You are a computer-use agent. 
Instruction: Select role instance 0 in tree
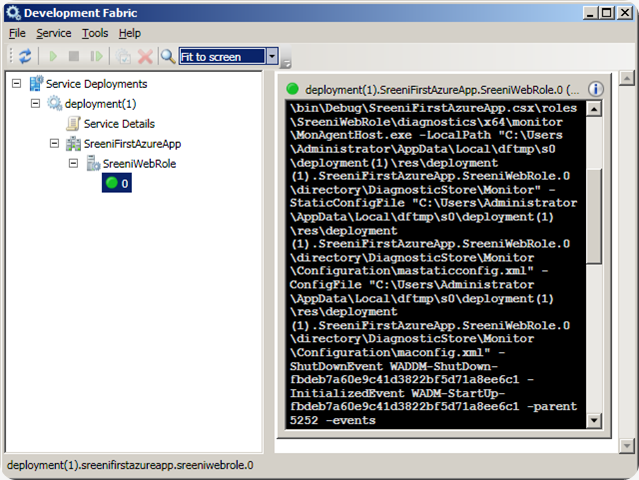pos(117,183)
